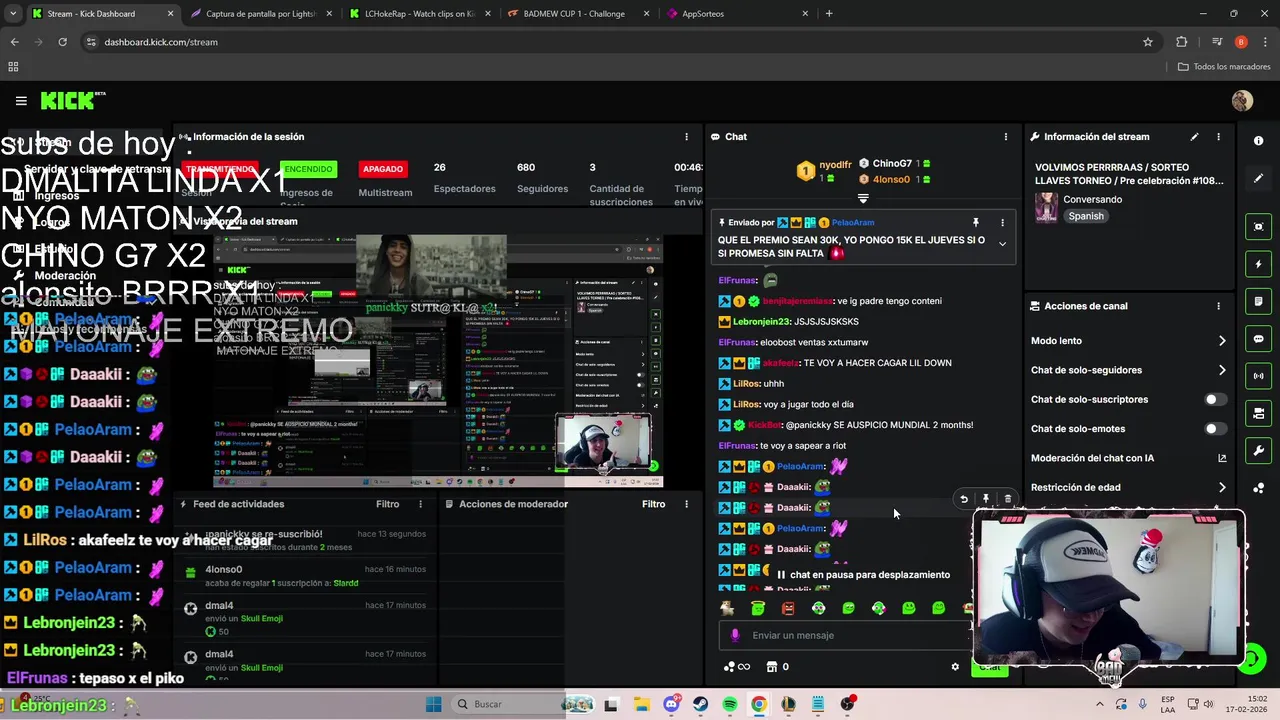The image size is (1280, 720).
Task: Open Información de la sesión options menu
Action: click(686, 137)
